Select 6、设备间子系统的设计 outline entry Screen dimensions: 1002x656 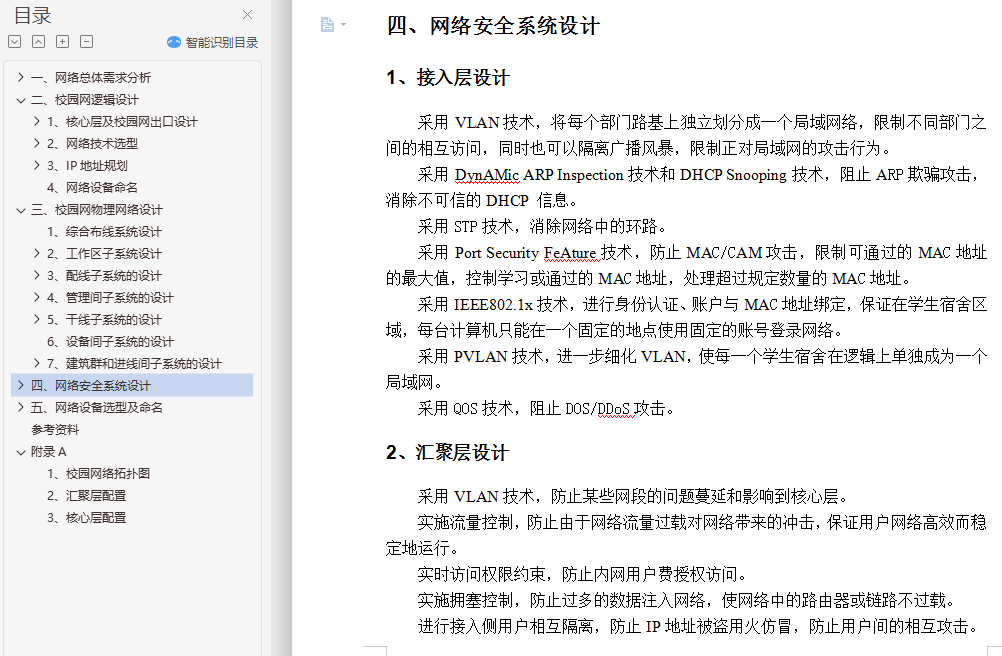(x=110, y=342)
